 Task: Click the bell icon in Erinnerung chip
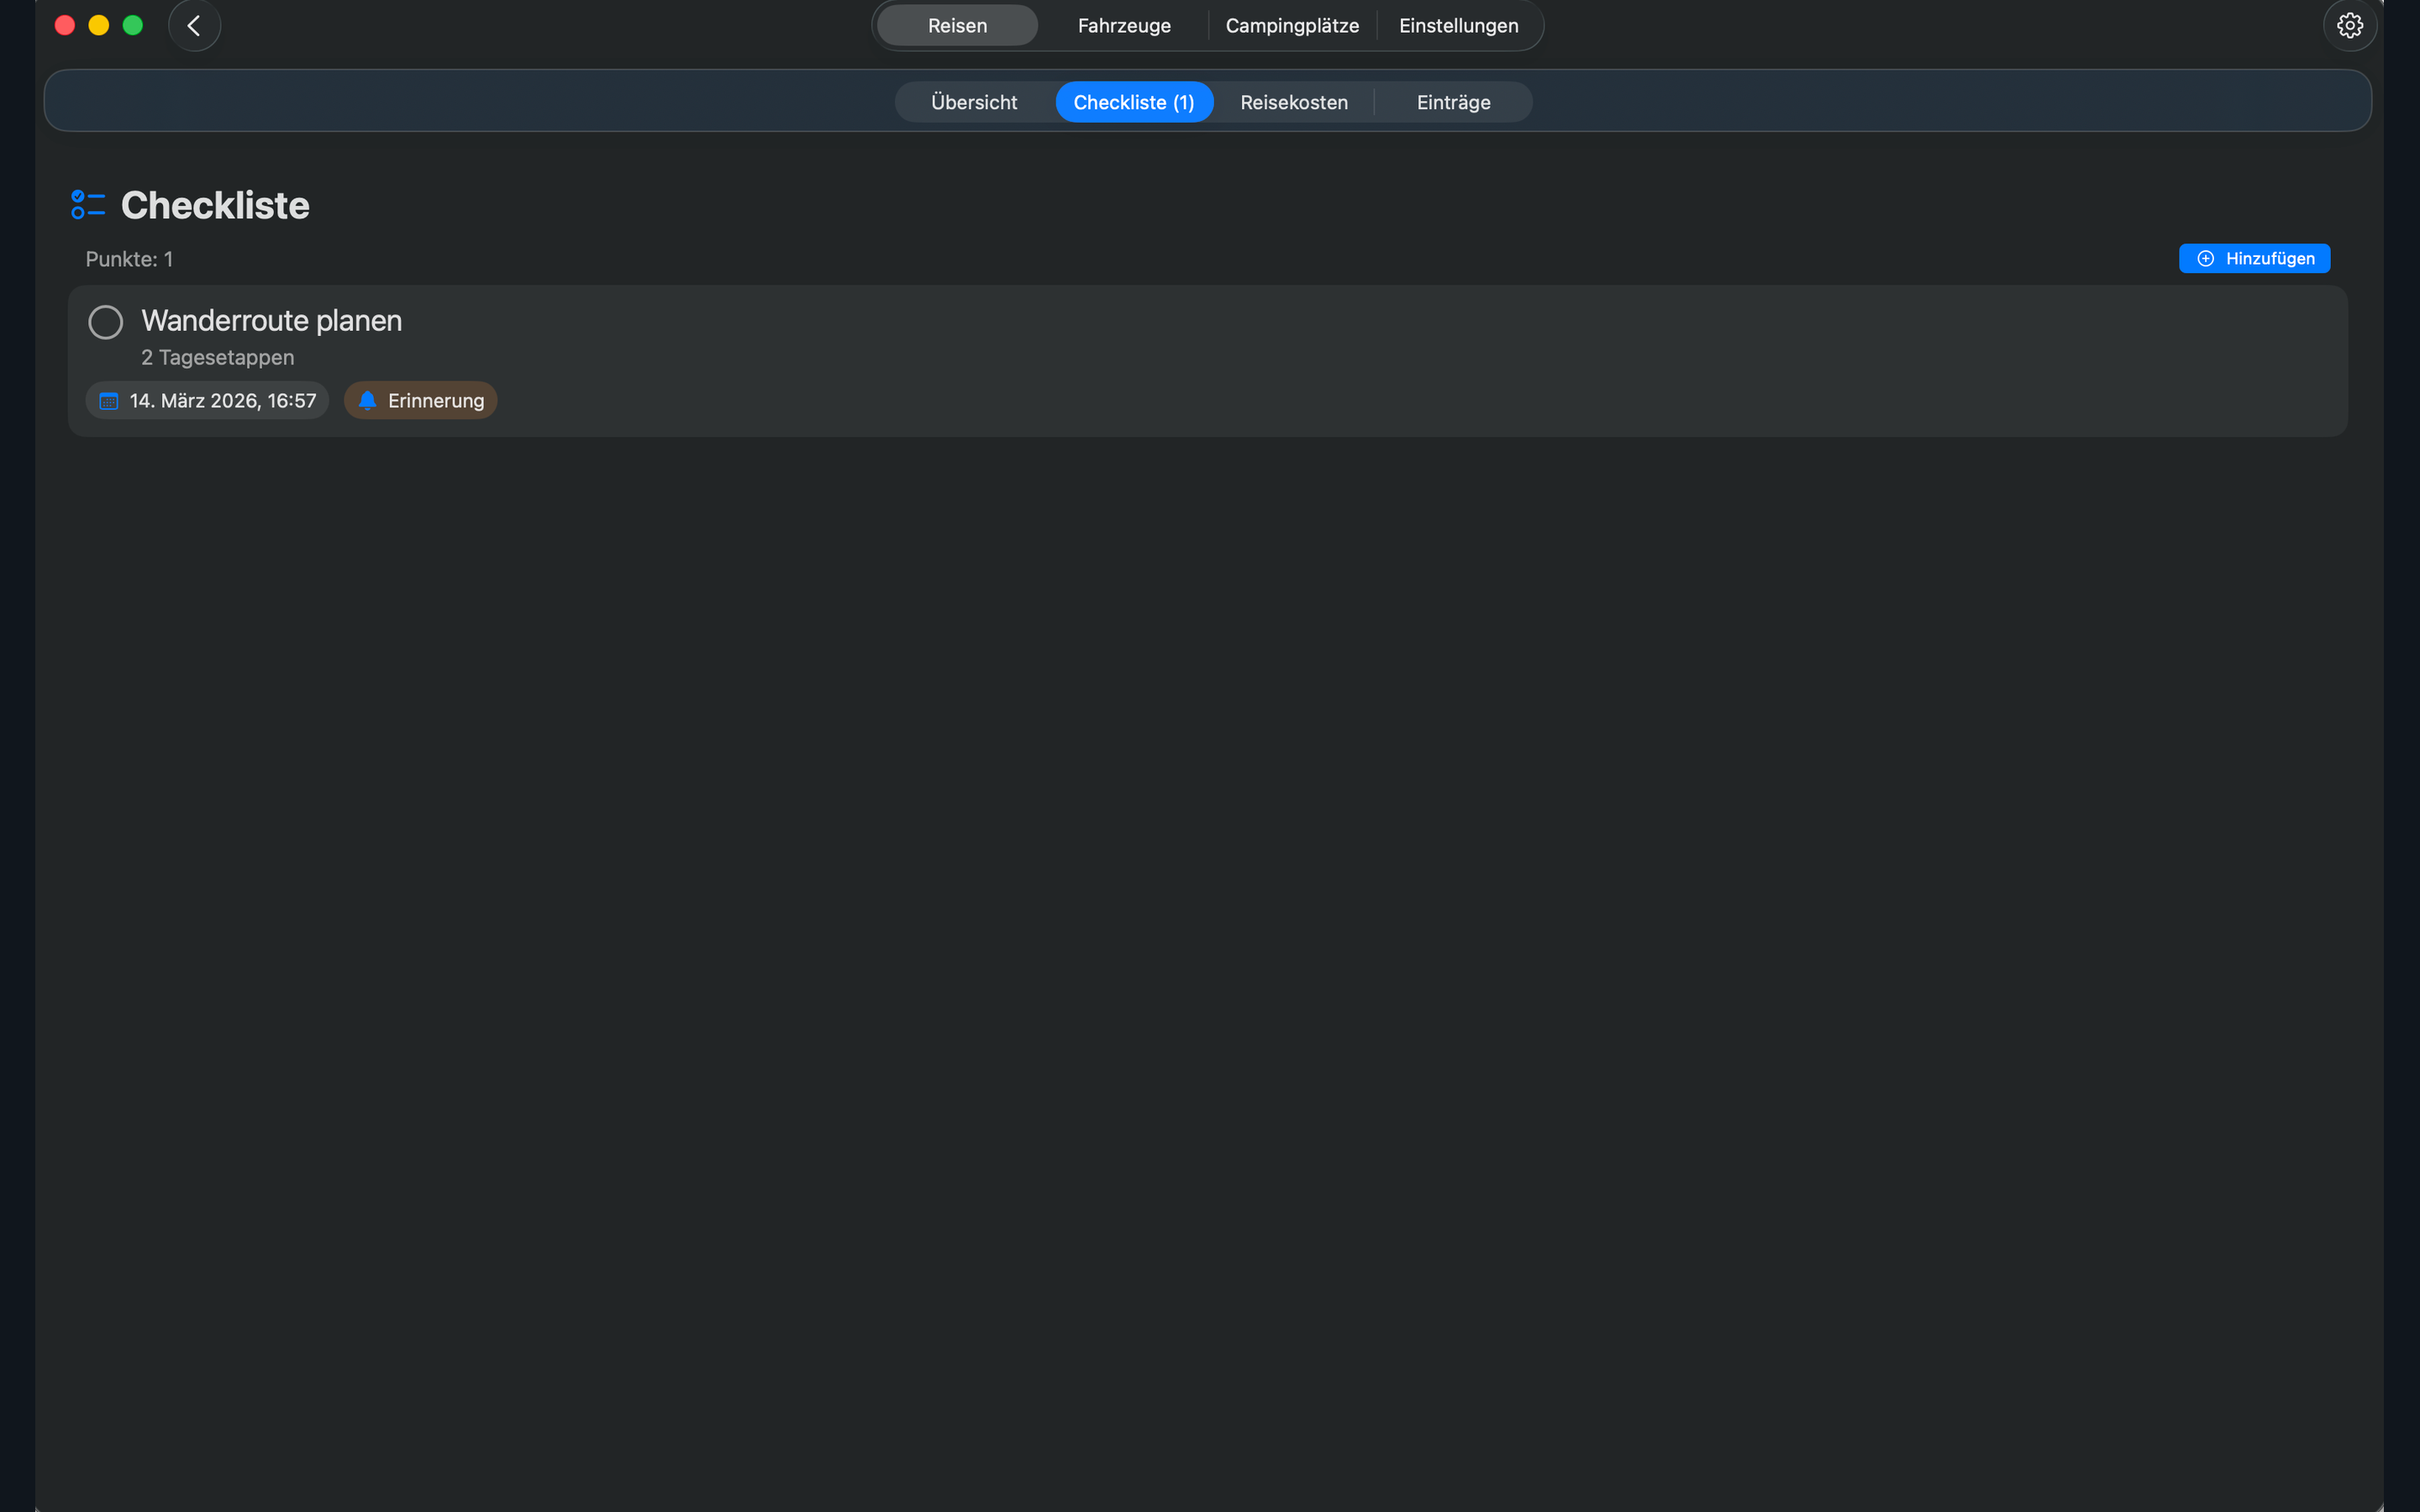(367, 401)
